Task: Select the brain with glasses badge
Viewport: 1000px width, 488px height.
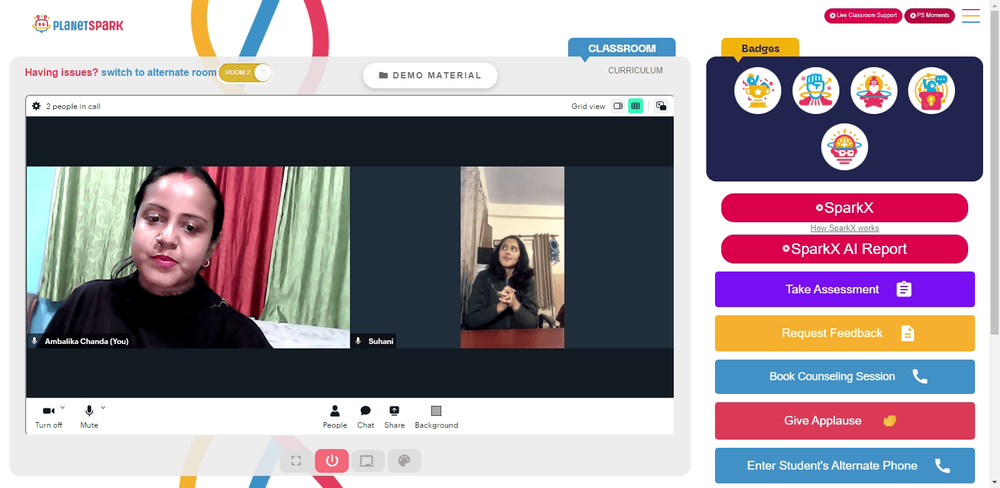Action: coord(844,147)
